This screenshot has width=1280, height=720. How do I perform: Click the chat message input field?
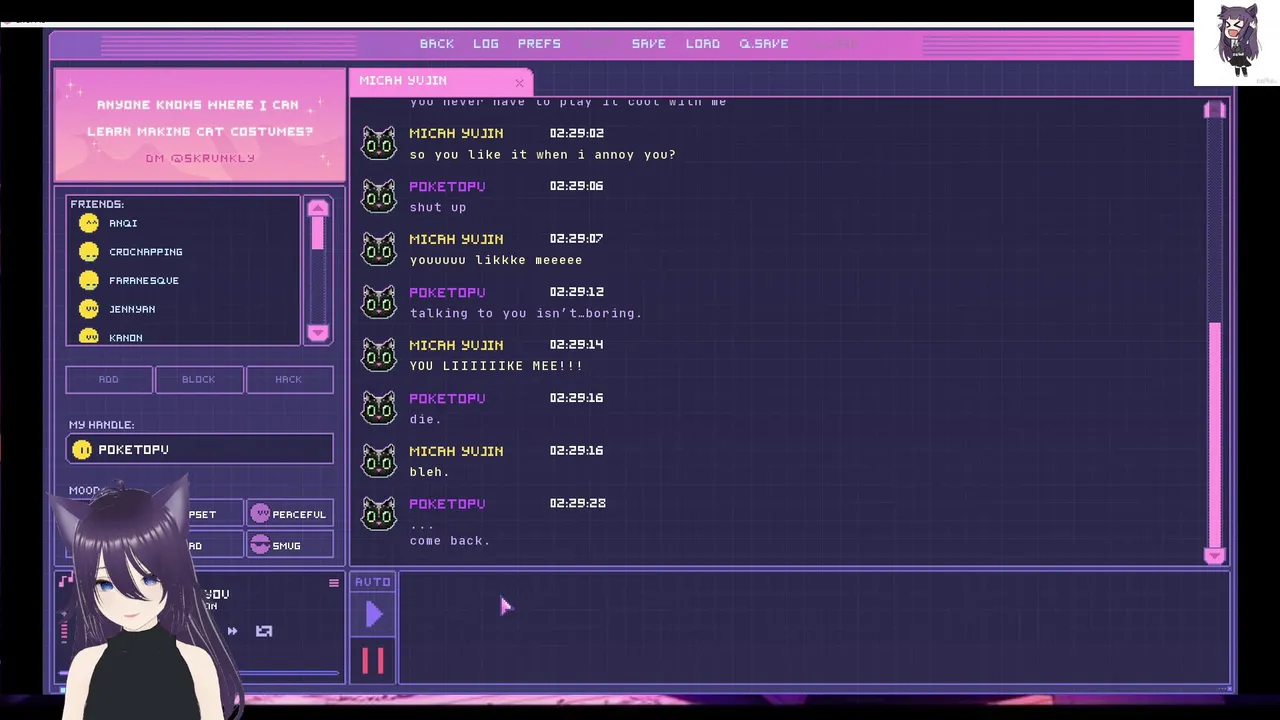pyautogui.click(x=814, y=628)
